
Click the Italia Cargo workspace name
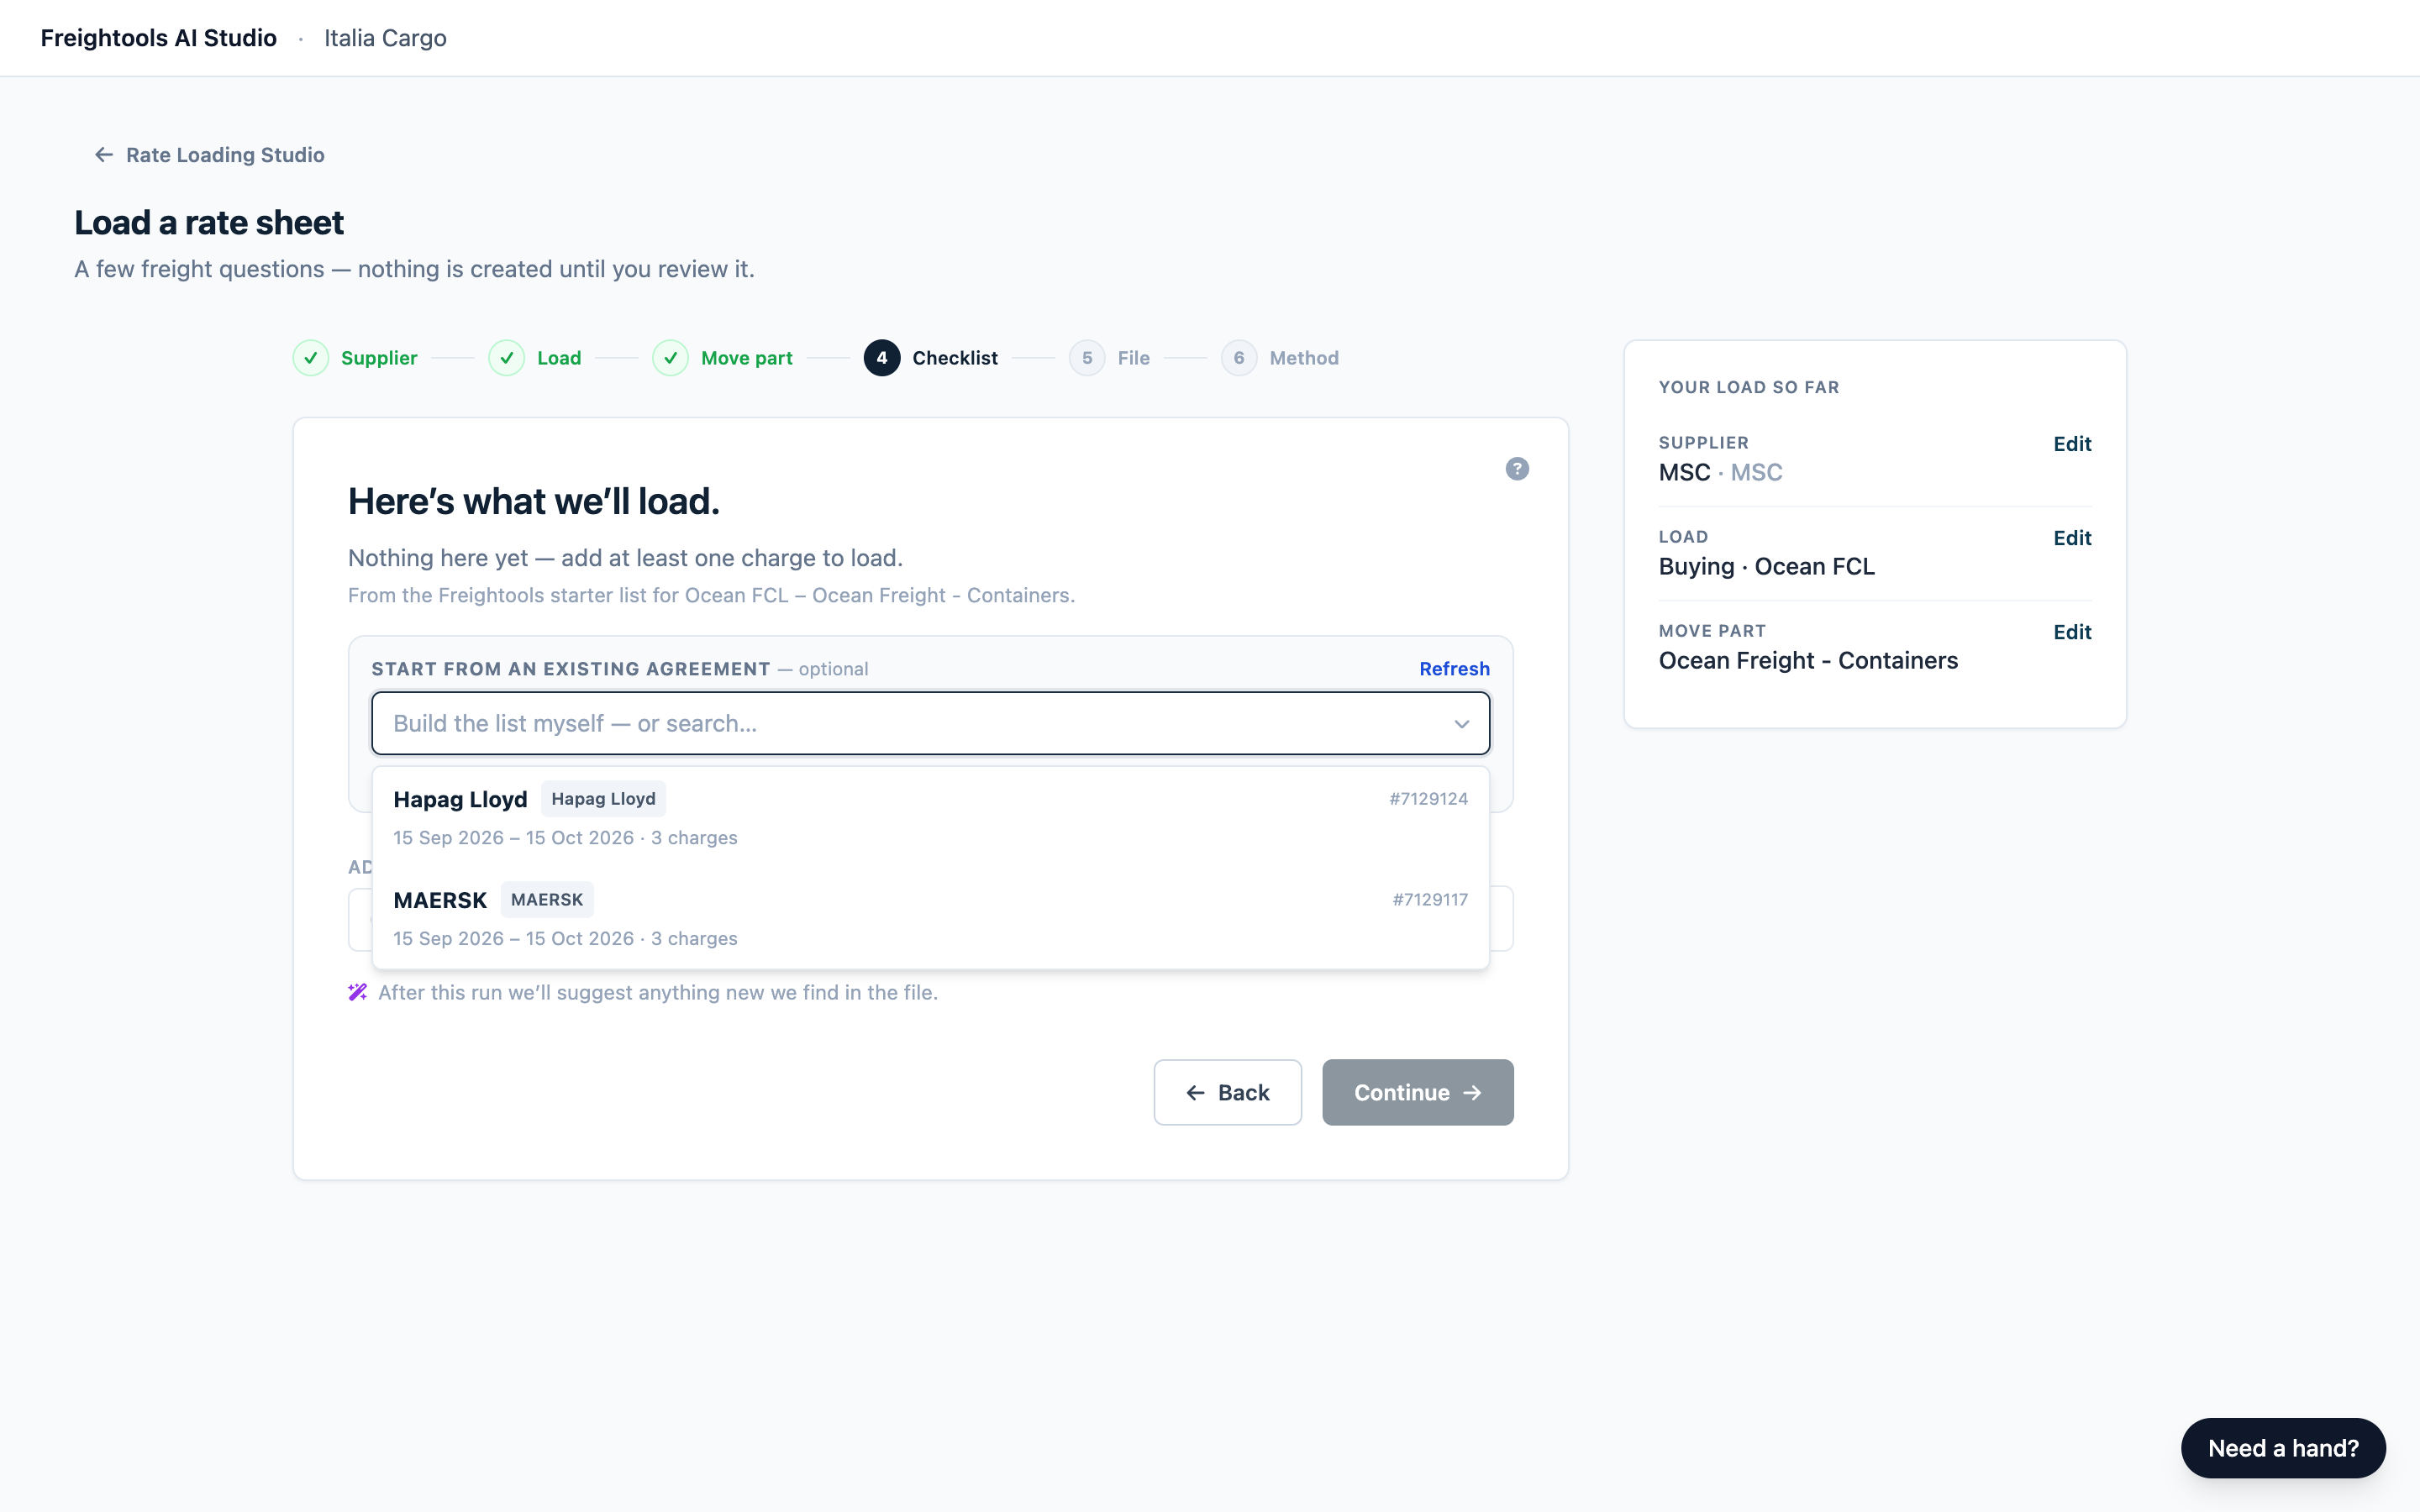pos(385,38)
